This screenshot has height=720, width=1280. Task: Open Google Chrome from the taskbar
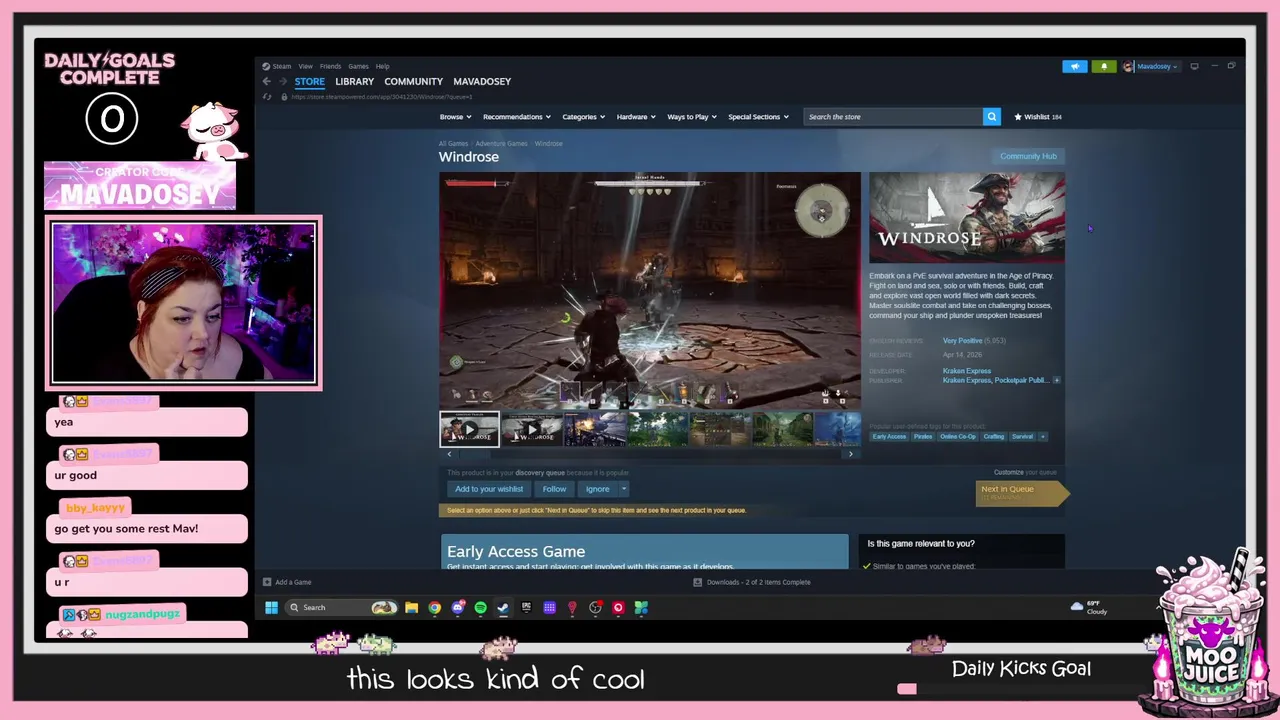[434, 607]
